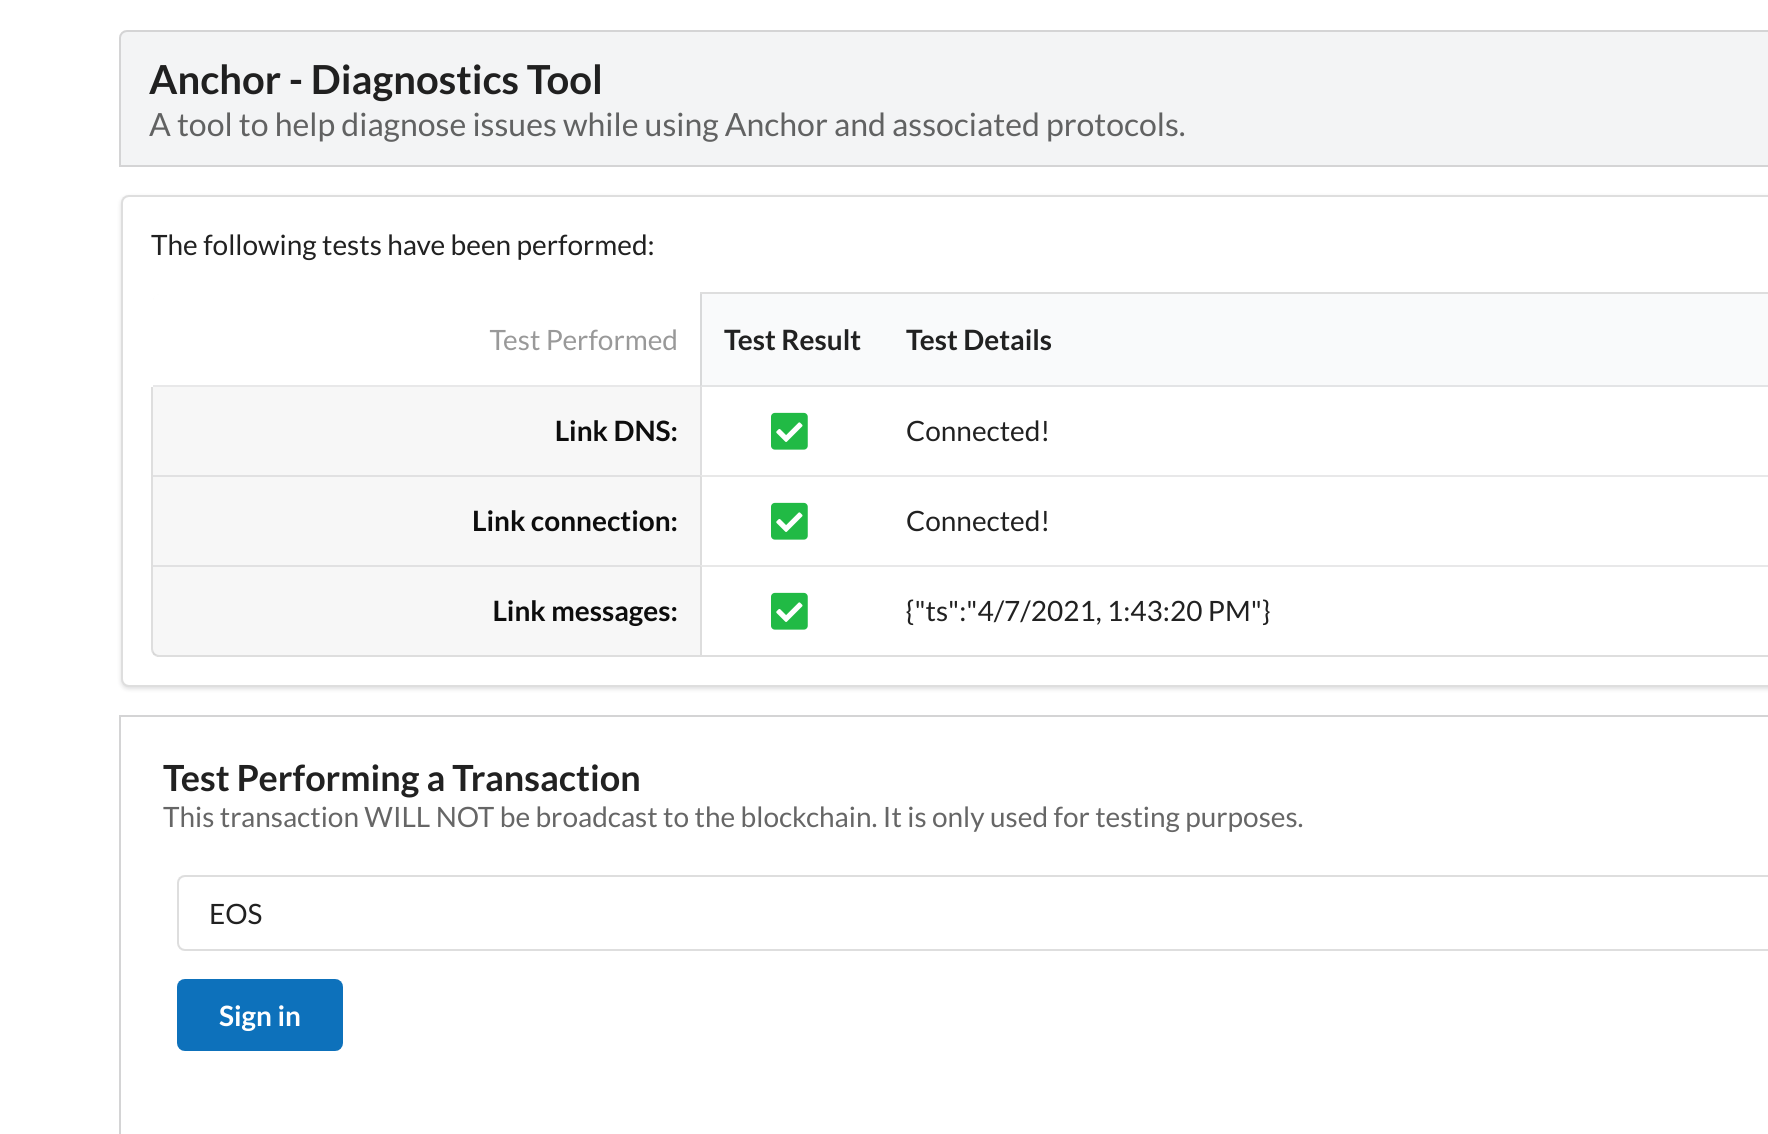
Task: Click the Link DNS row label
Action: click(616, 431)
